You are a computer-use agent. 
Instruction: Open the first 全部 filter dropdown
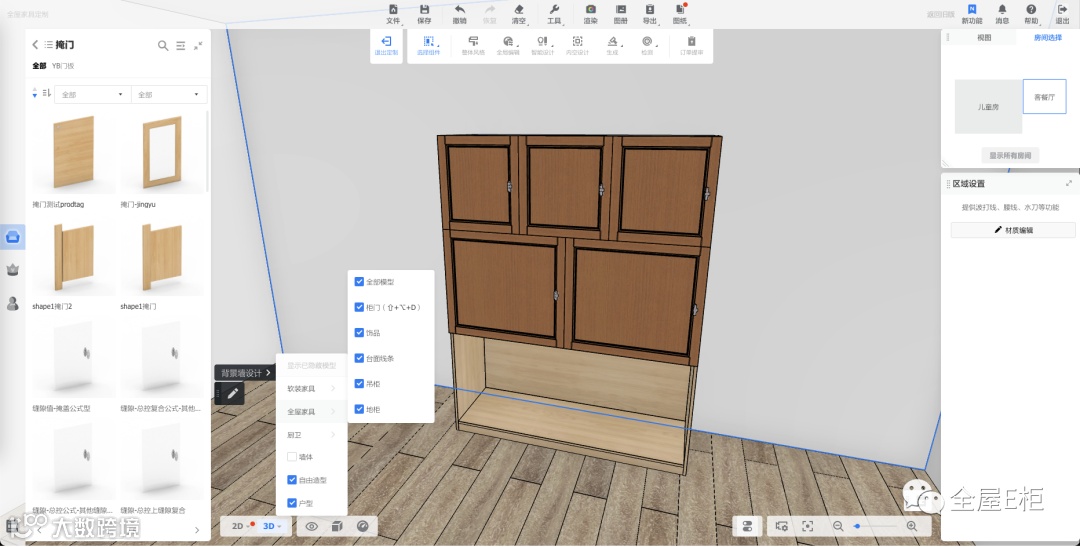92,95
